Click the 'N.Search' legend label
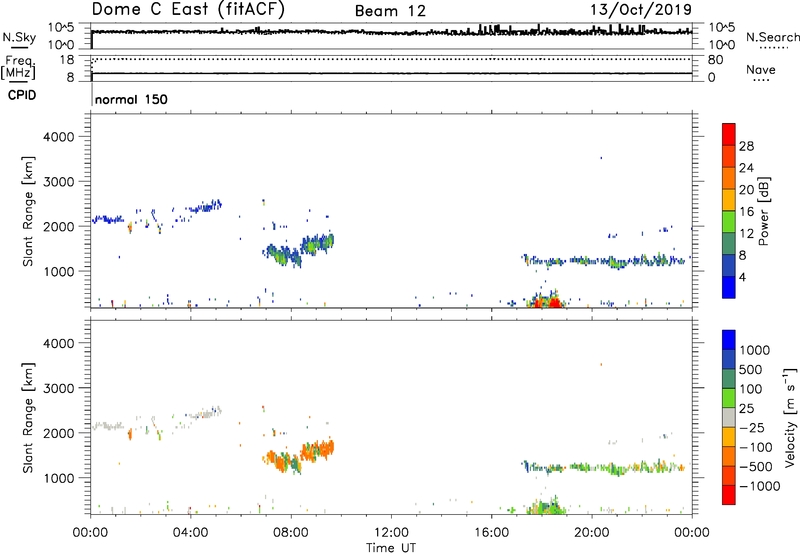This screenshot has width=800, height=554. 772,37
